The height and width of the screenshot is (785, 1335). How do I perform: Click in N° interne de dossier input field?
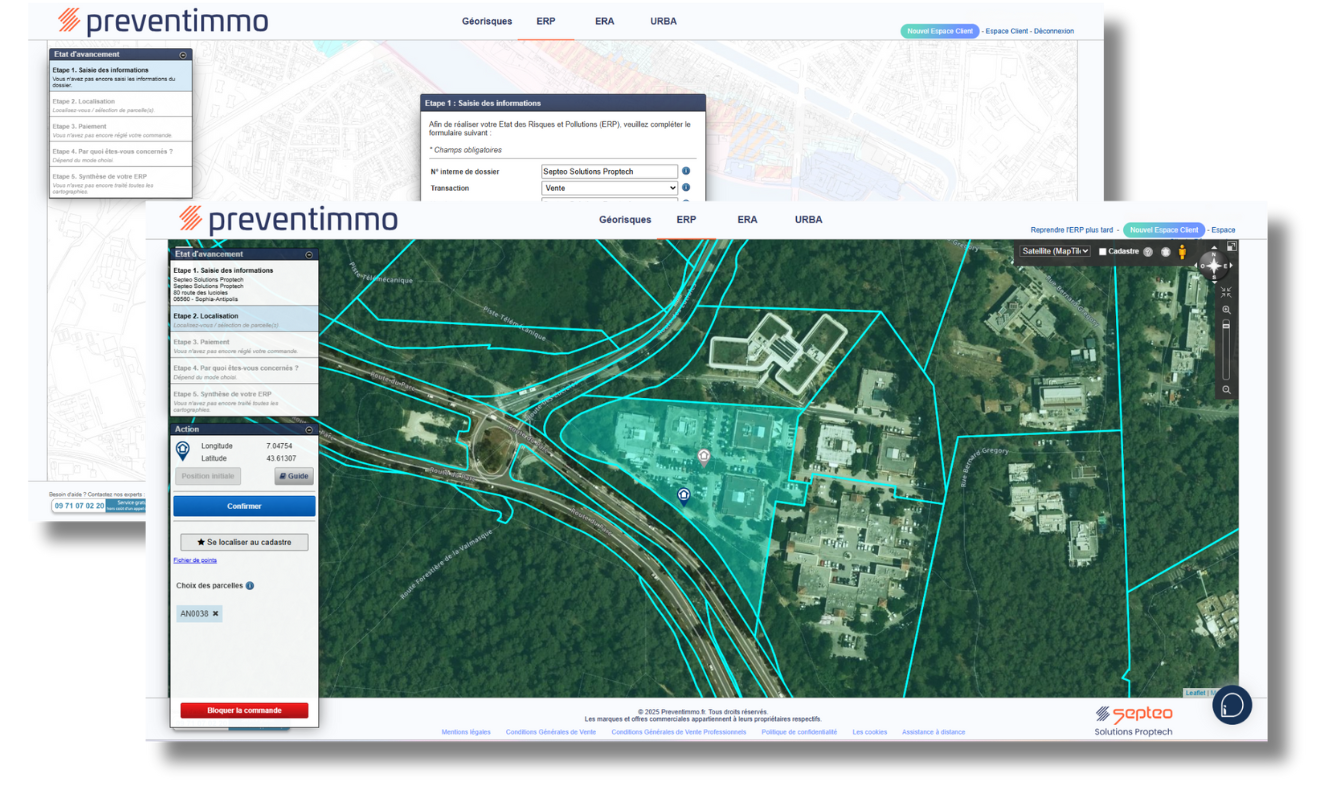click(609, 172)
